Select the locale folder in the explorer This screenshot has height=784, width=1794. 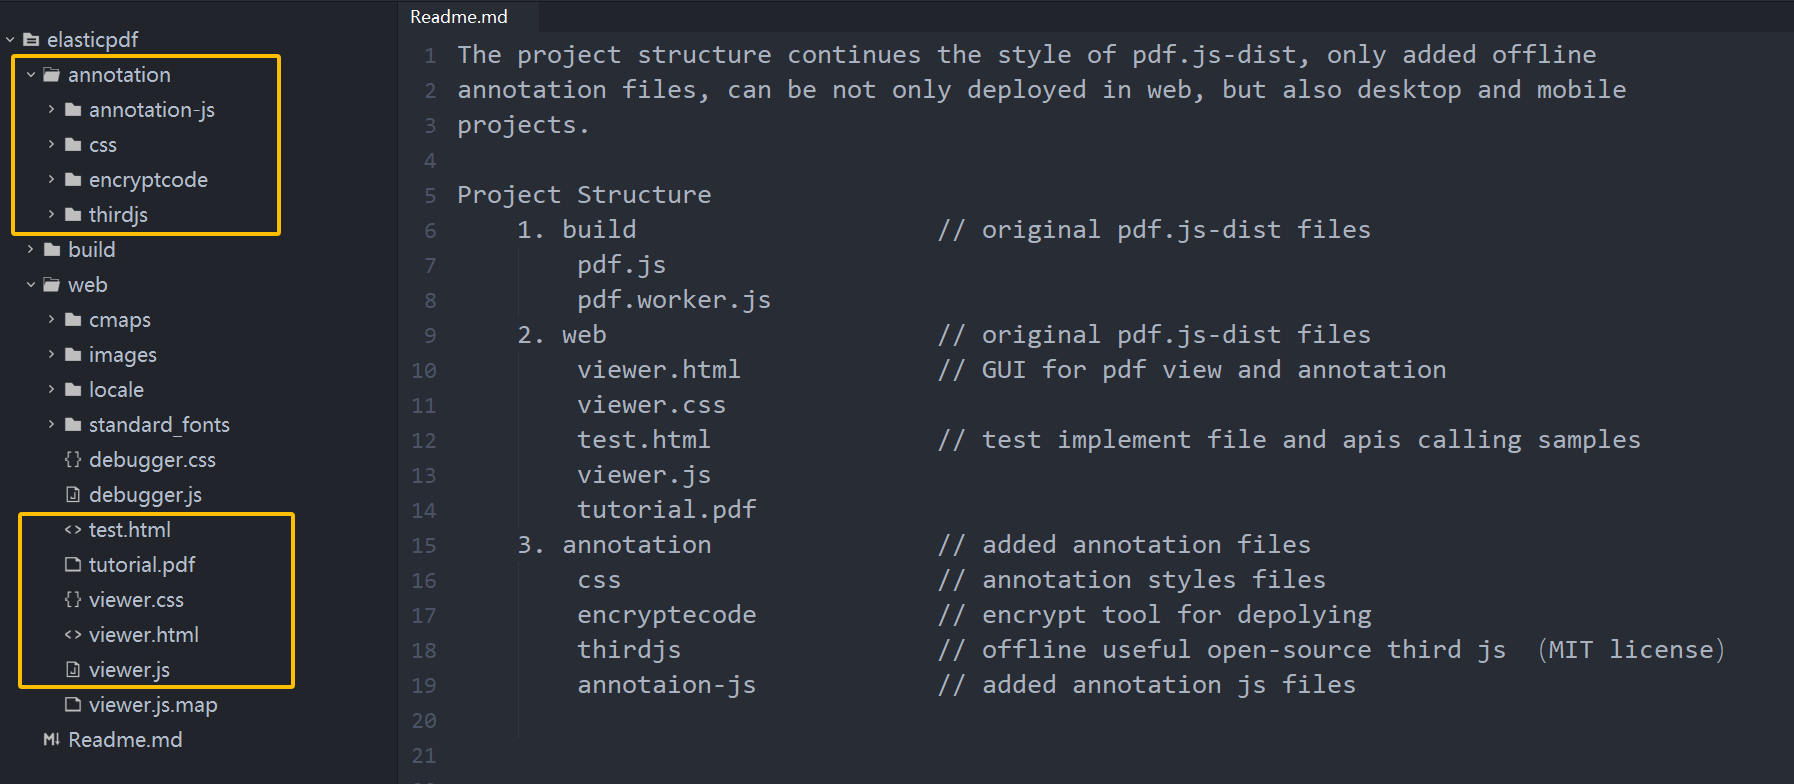pos(72,389)
